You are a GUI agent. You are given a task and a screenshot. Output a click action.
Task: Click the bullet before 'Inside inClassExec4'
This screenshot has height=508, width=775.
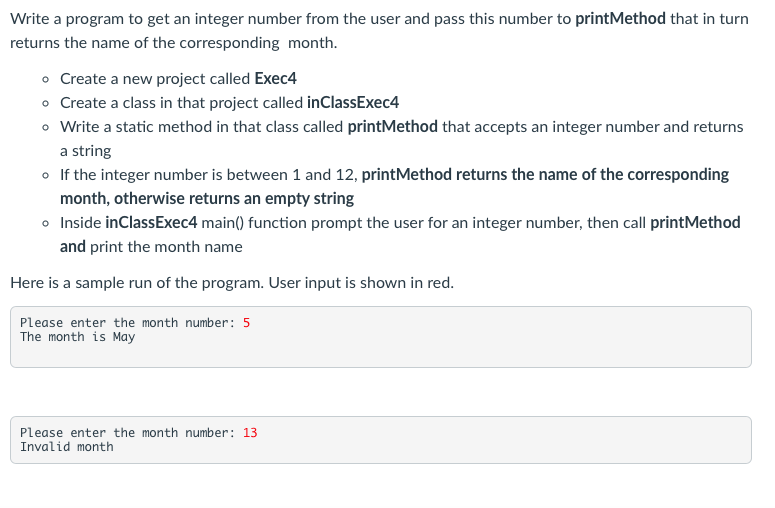pyautogui.click(x=45, y=224)
